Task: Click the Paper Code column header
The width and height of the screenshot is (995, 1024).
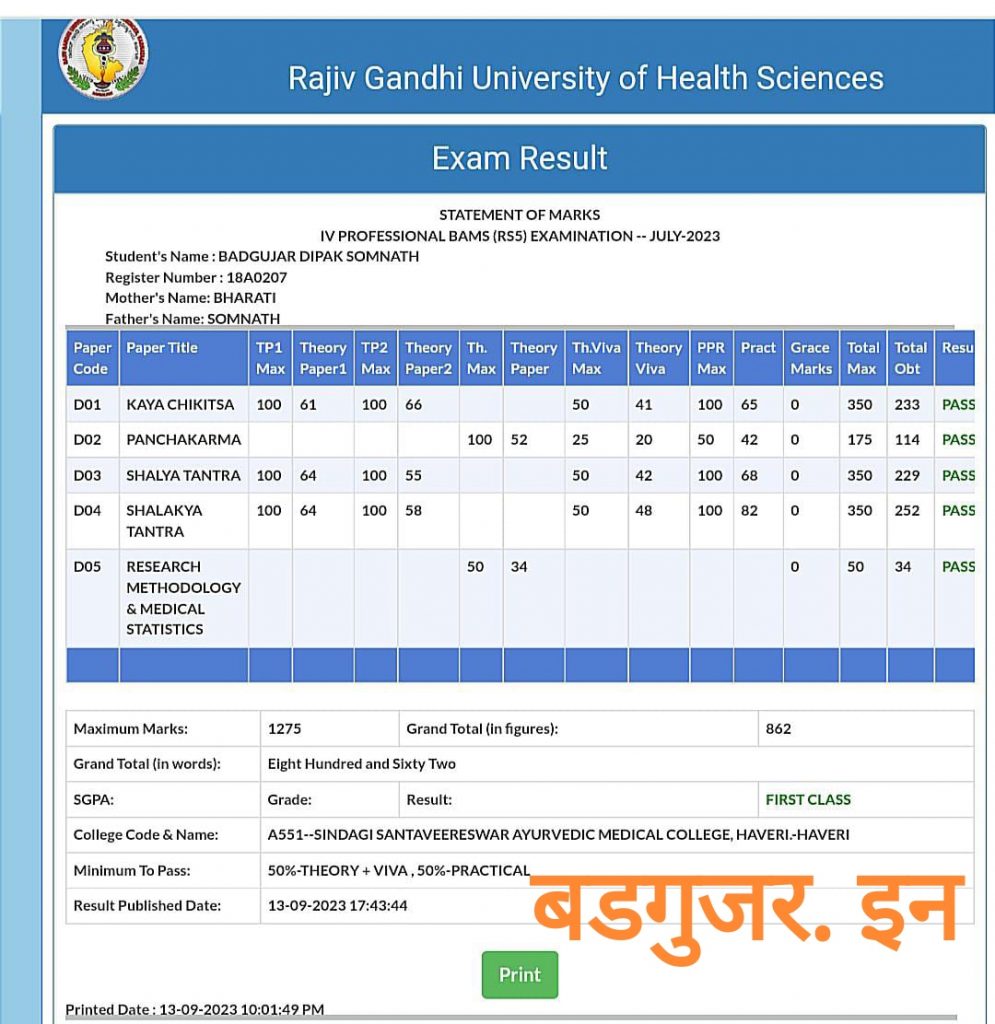Action: [92, 358]
